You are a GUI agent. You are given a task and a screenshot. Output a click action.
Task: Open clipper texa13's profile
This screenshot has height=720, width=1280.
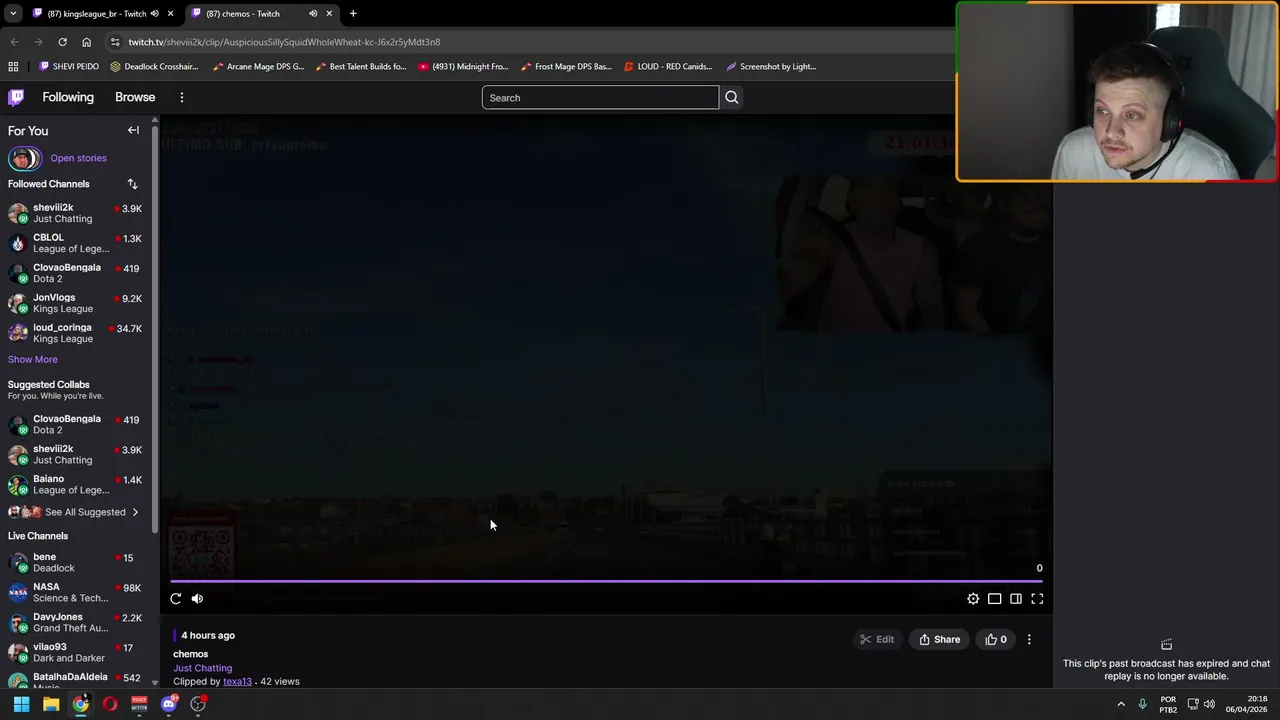point(237,681)
